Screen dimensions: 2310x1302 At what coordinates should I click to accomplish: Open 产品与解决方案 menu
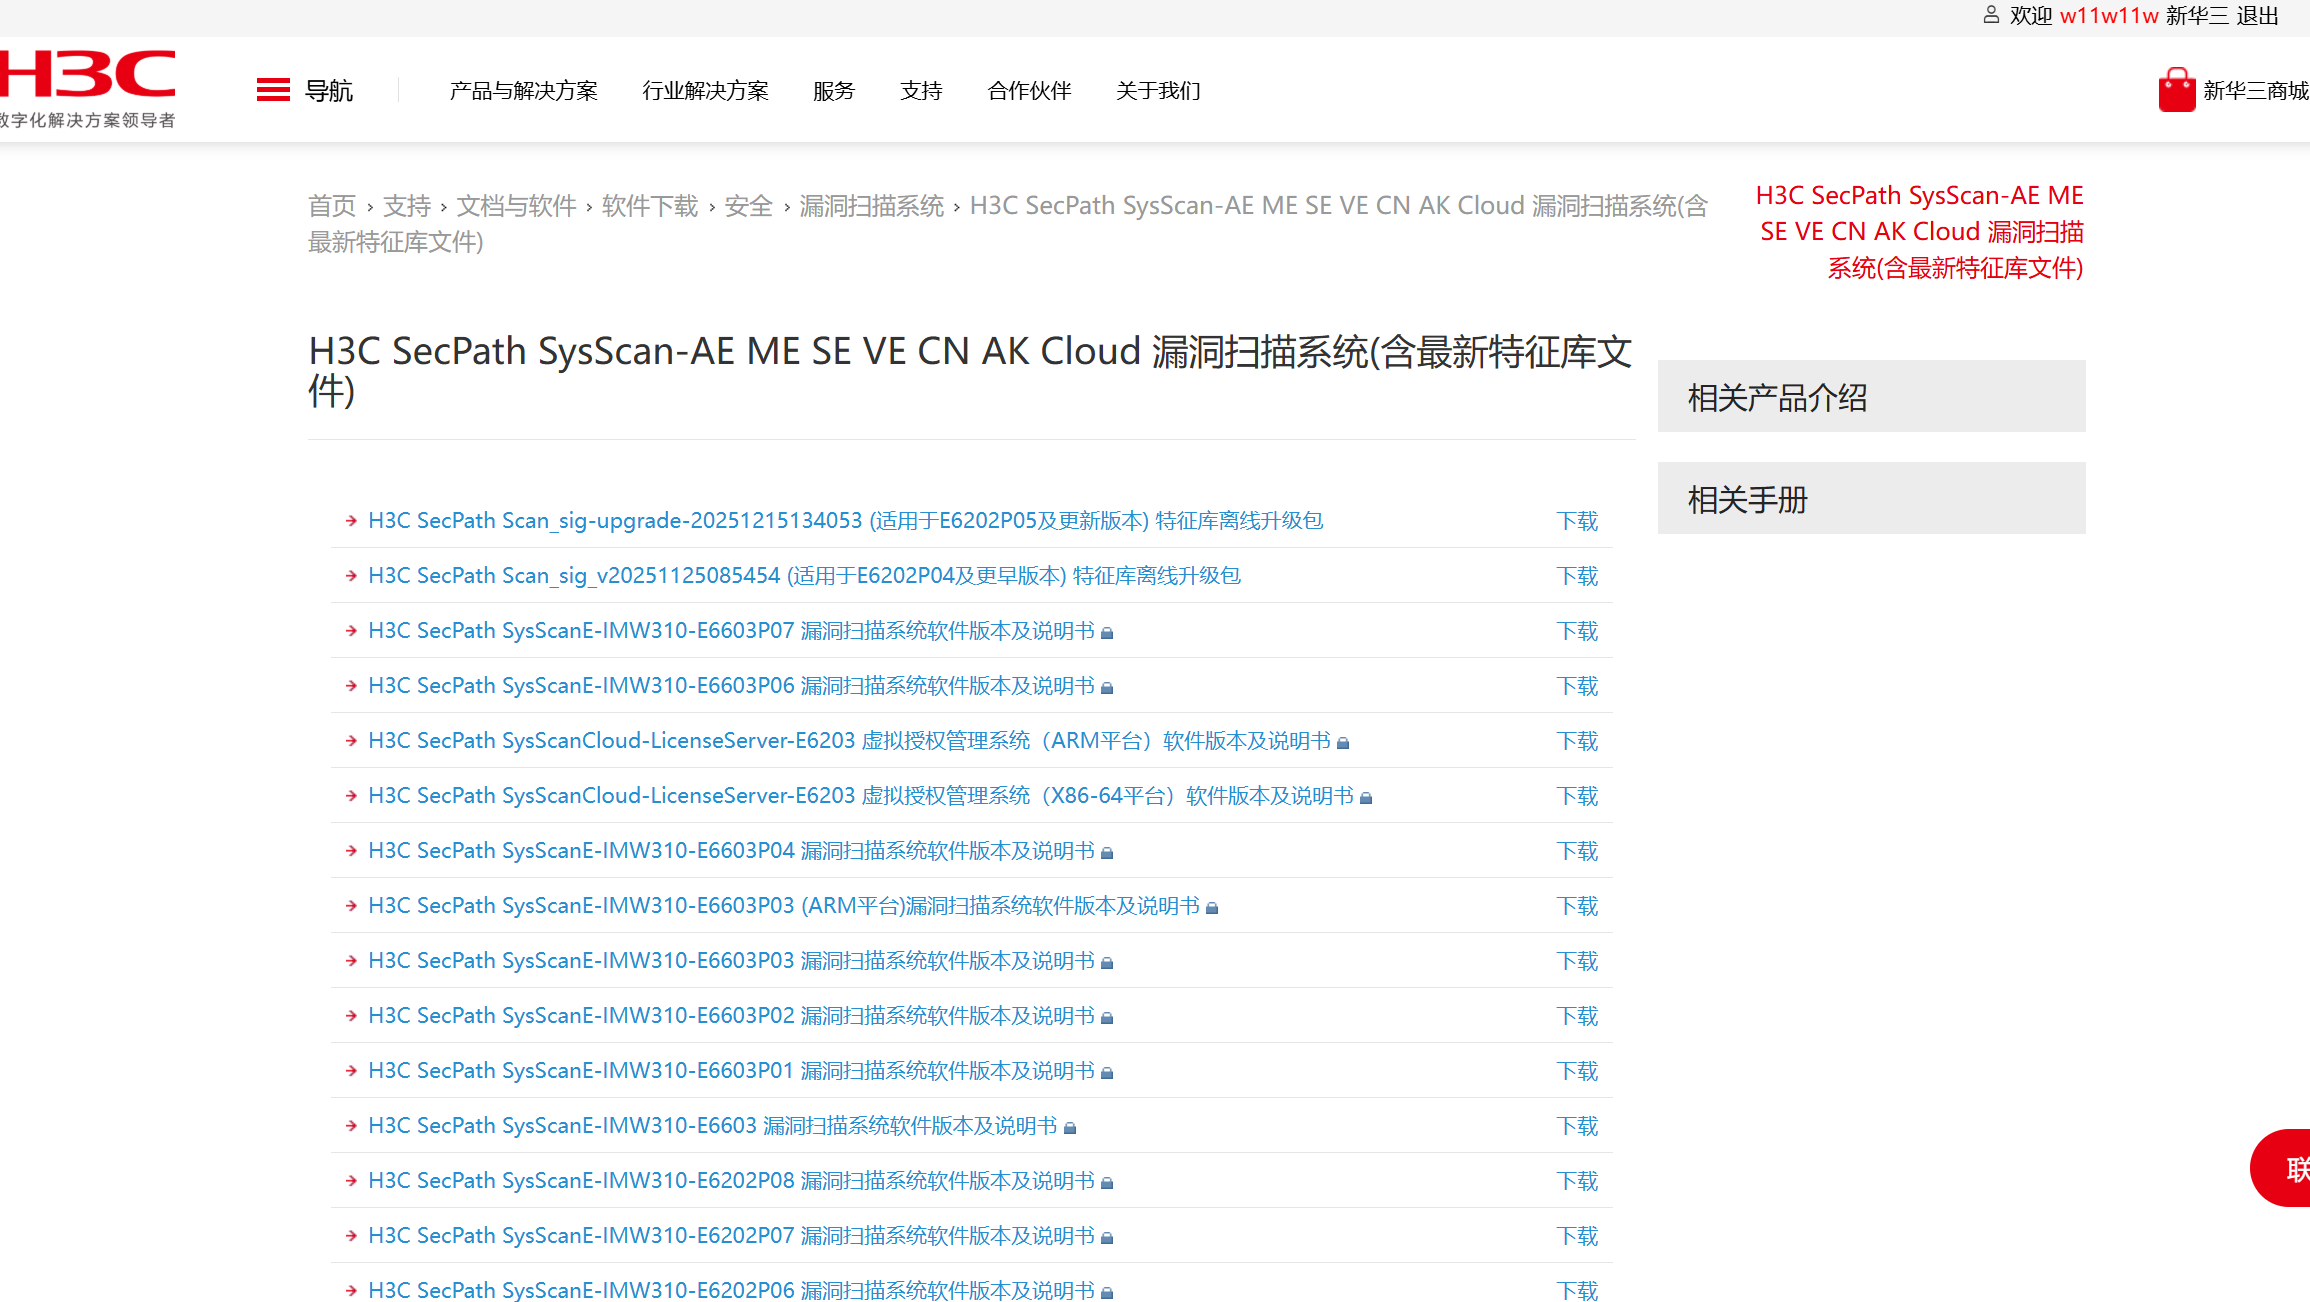[x=523, y=91]
